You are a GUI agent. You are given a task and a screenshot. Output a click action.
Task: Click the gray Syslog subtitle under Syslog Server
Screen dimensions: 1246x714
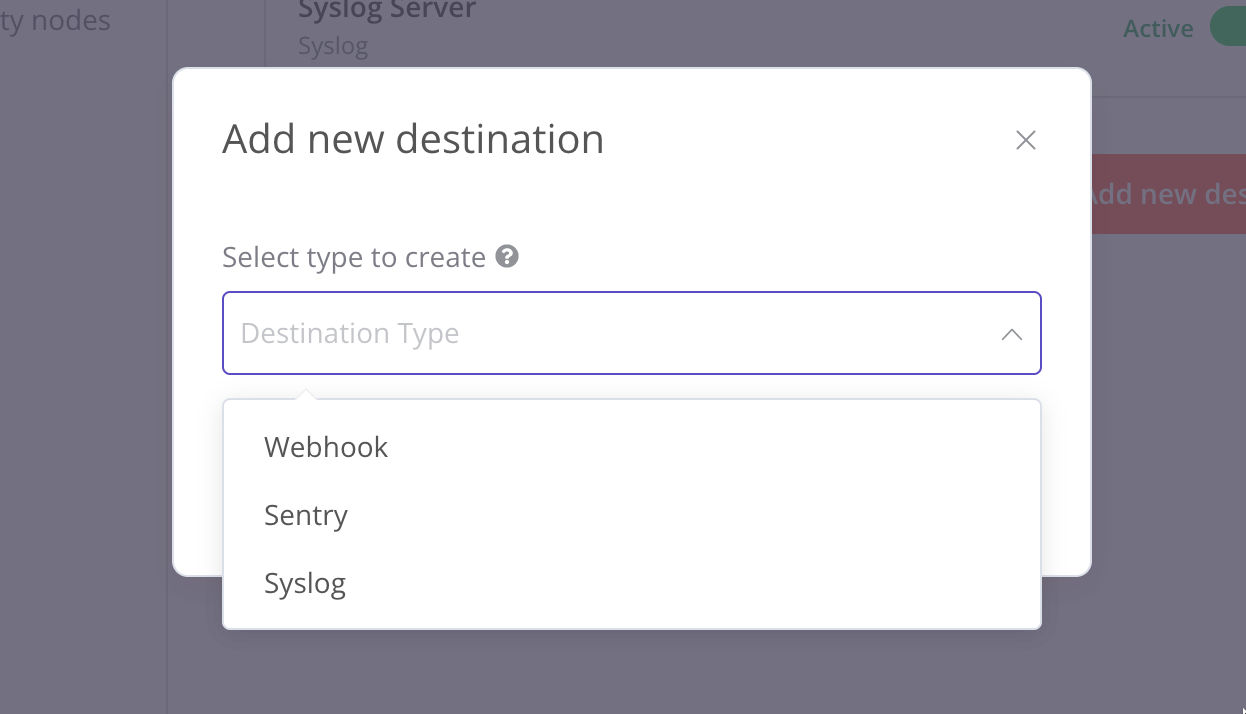pos(333,46)
